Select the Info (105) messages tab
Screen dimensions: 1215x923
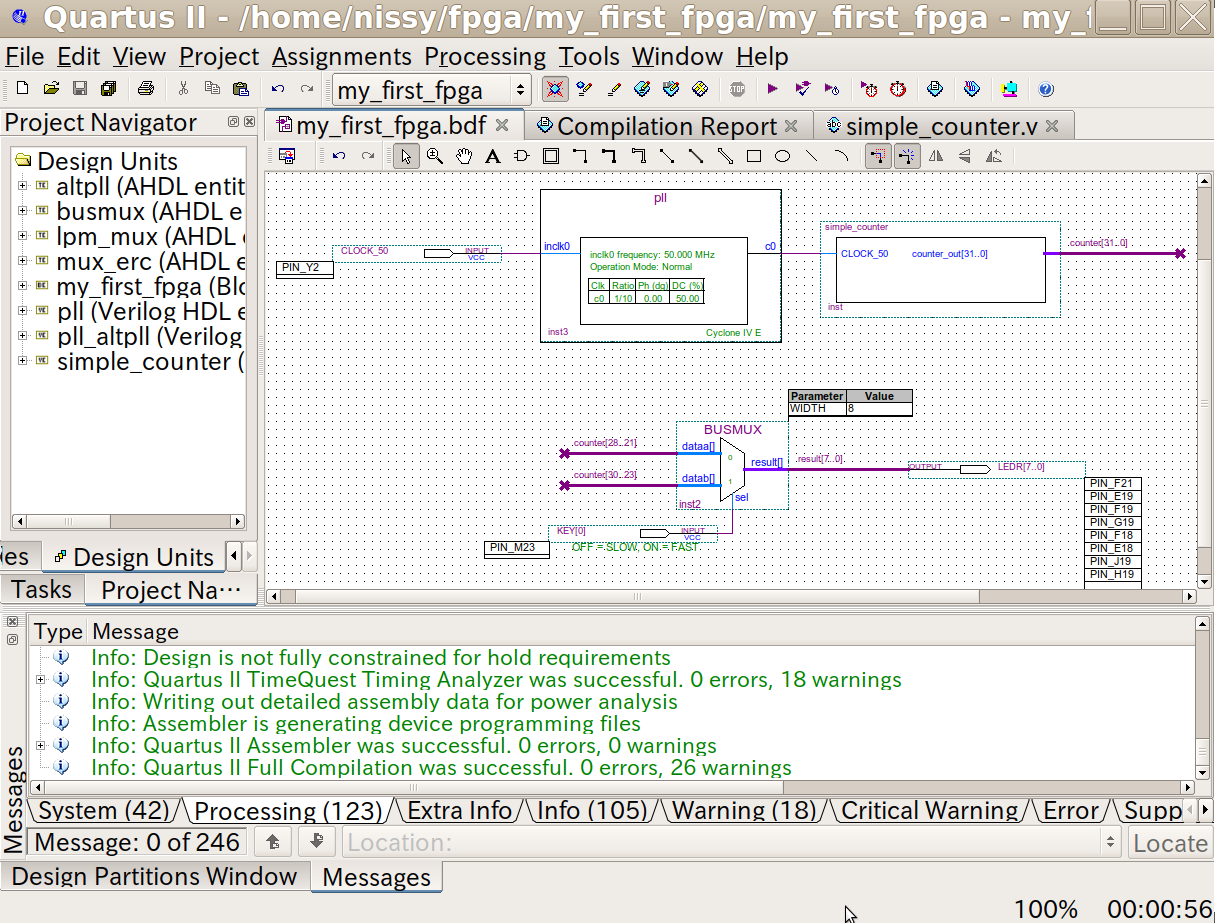[x=594, y=810]
